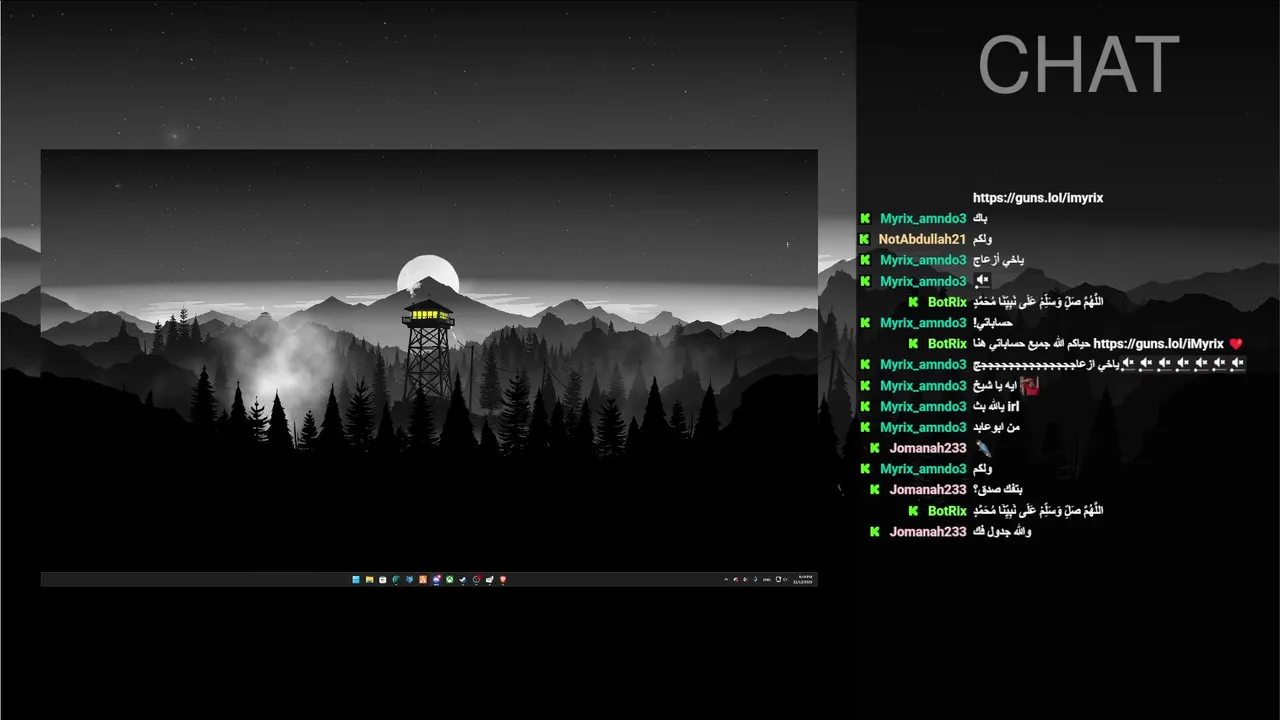1280x720 pixels.
Task: Click the emote in Jomanah233's emote-only message
Action: [982, 448]
